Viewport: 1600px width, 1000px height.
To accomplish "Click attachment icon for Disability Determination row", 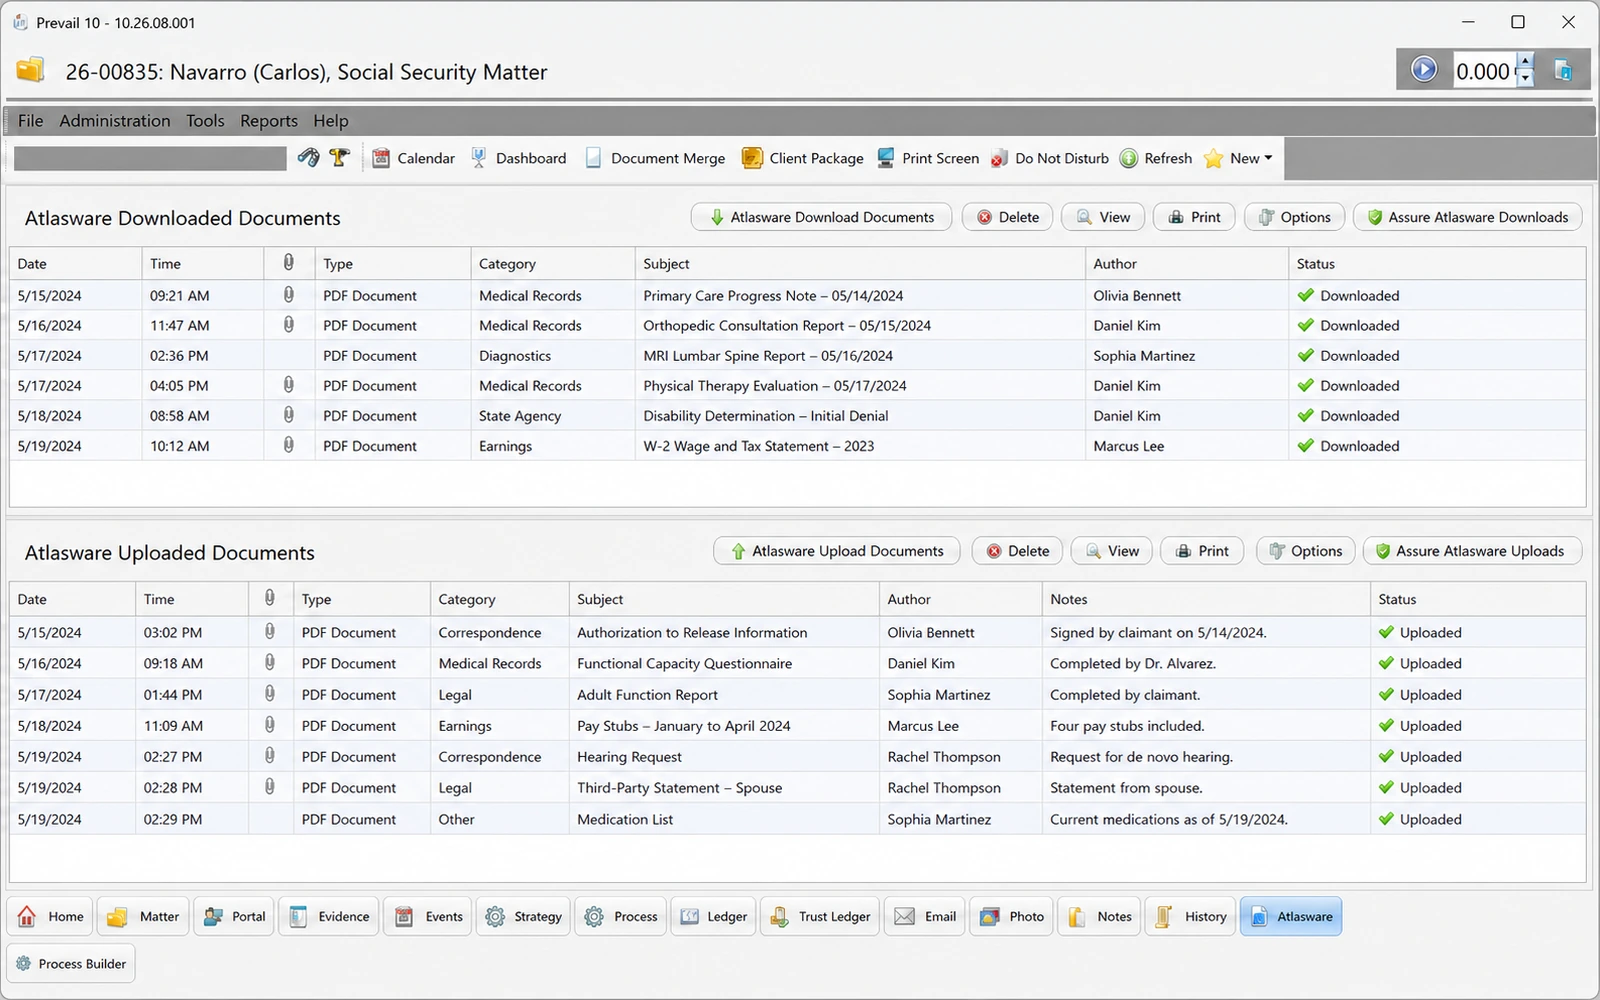I will [289, 415].
